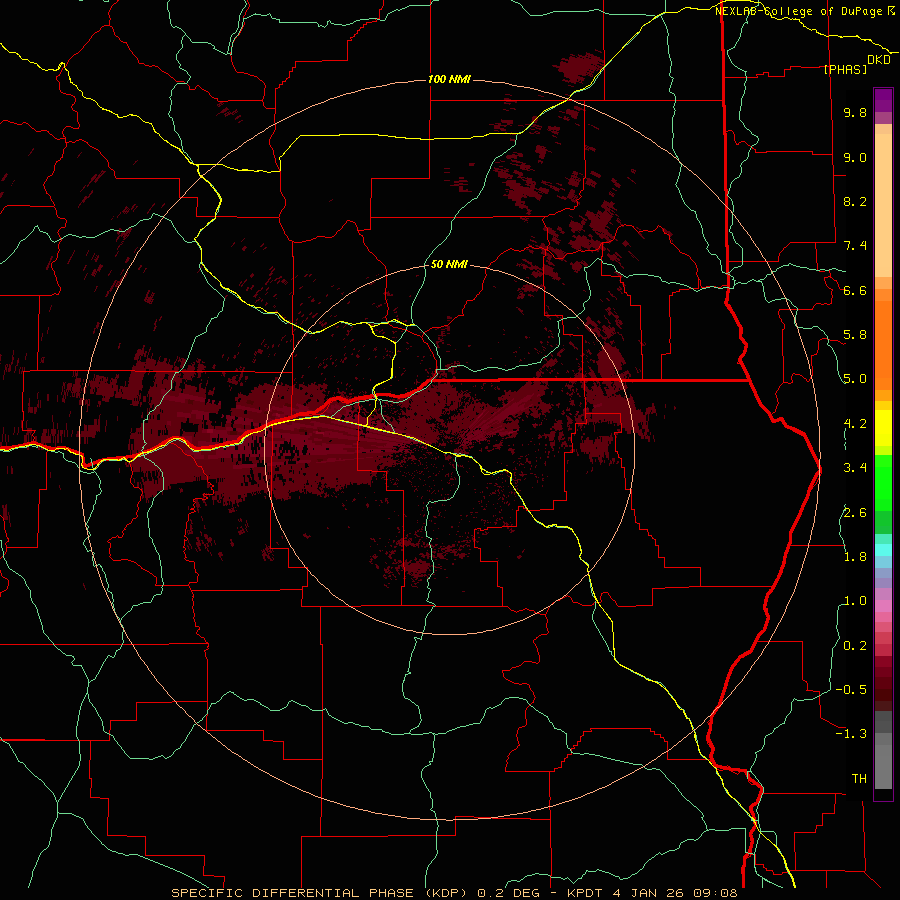
Task: Select the 6.6 value on the scale
Action: (x=855, y=290)
